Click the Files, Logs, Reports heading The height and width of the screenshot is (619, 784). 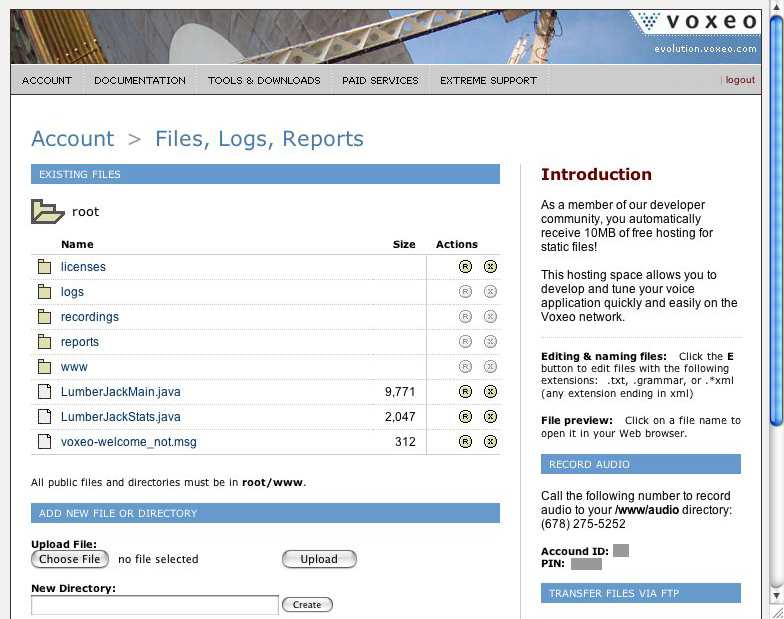click(x=259, y=138)
